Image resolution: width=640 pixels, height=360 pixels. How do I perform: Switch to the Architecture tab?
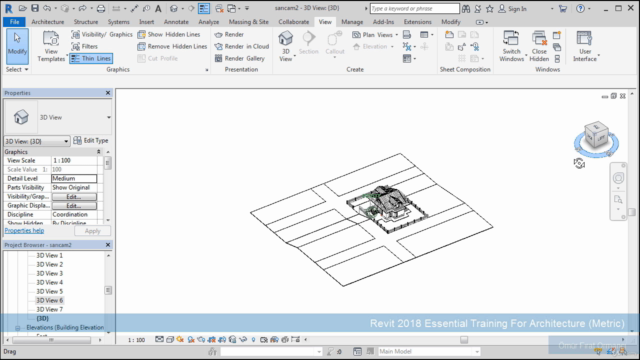coord(48,22)
